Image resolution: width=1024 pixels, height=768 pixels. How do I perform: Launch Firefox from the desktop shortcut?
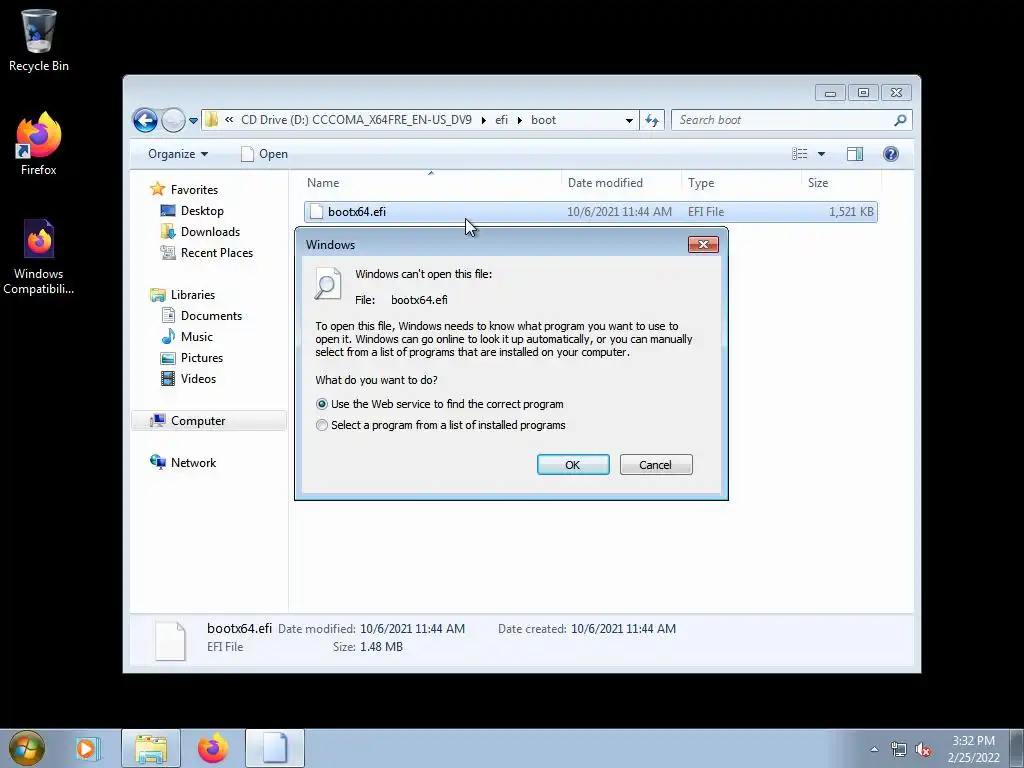pyautogui.click(x=39, y=144)
